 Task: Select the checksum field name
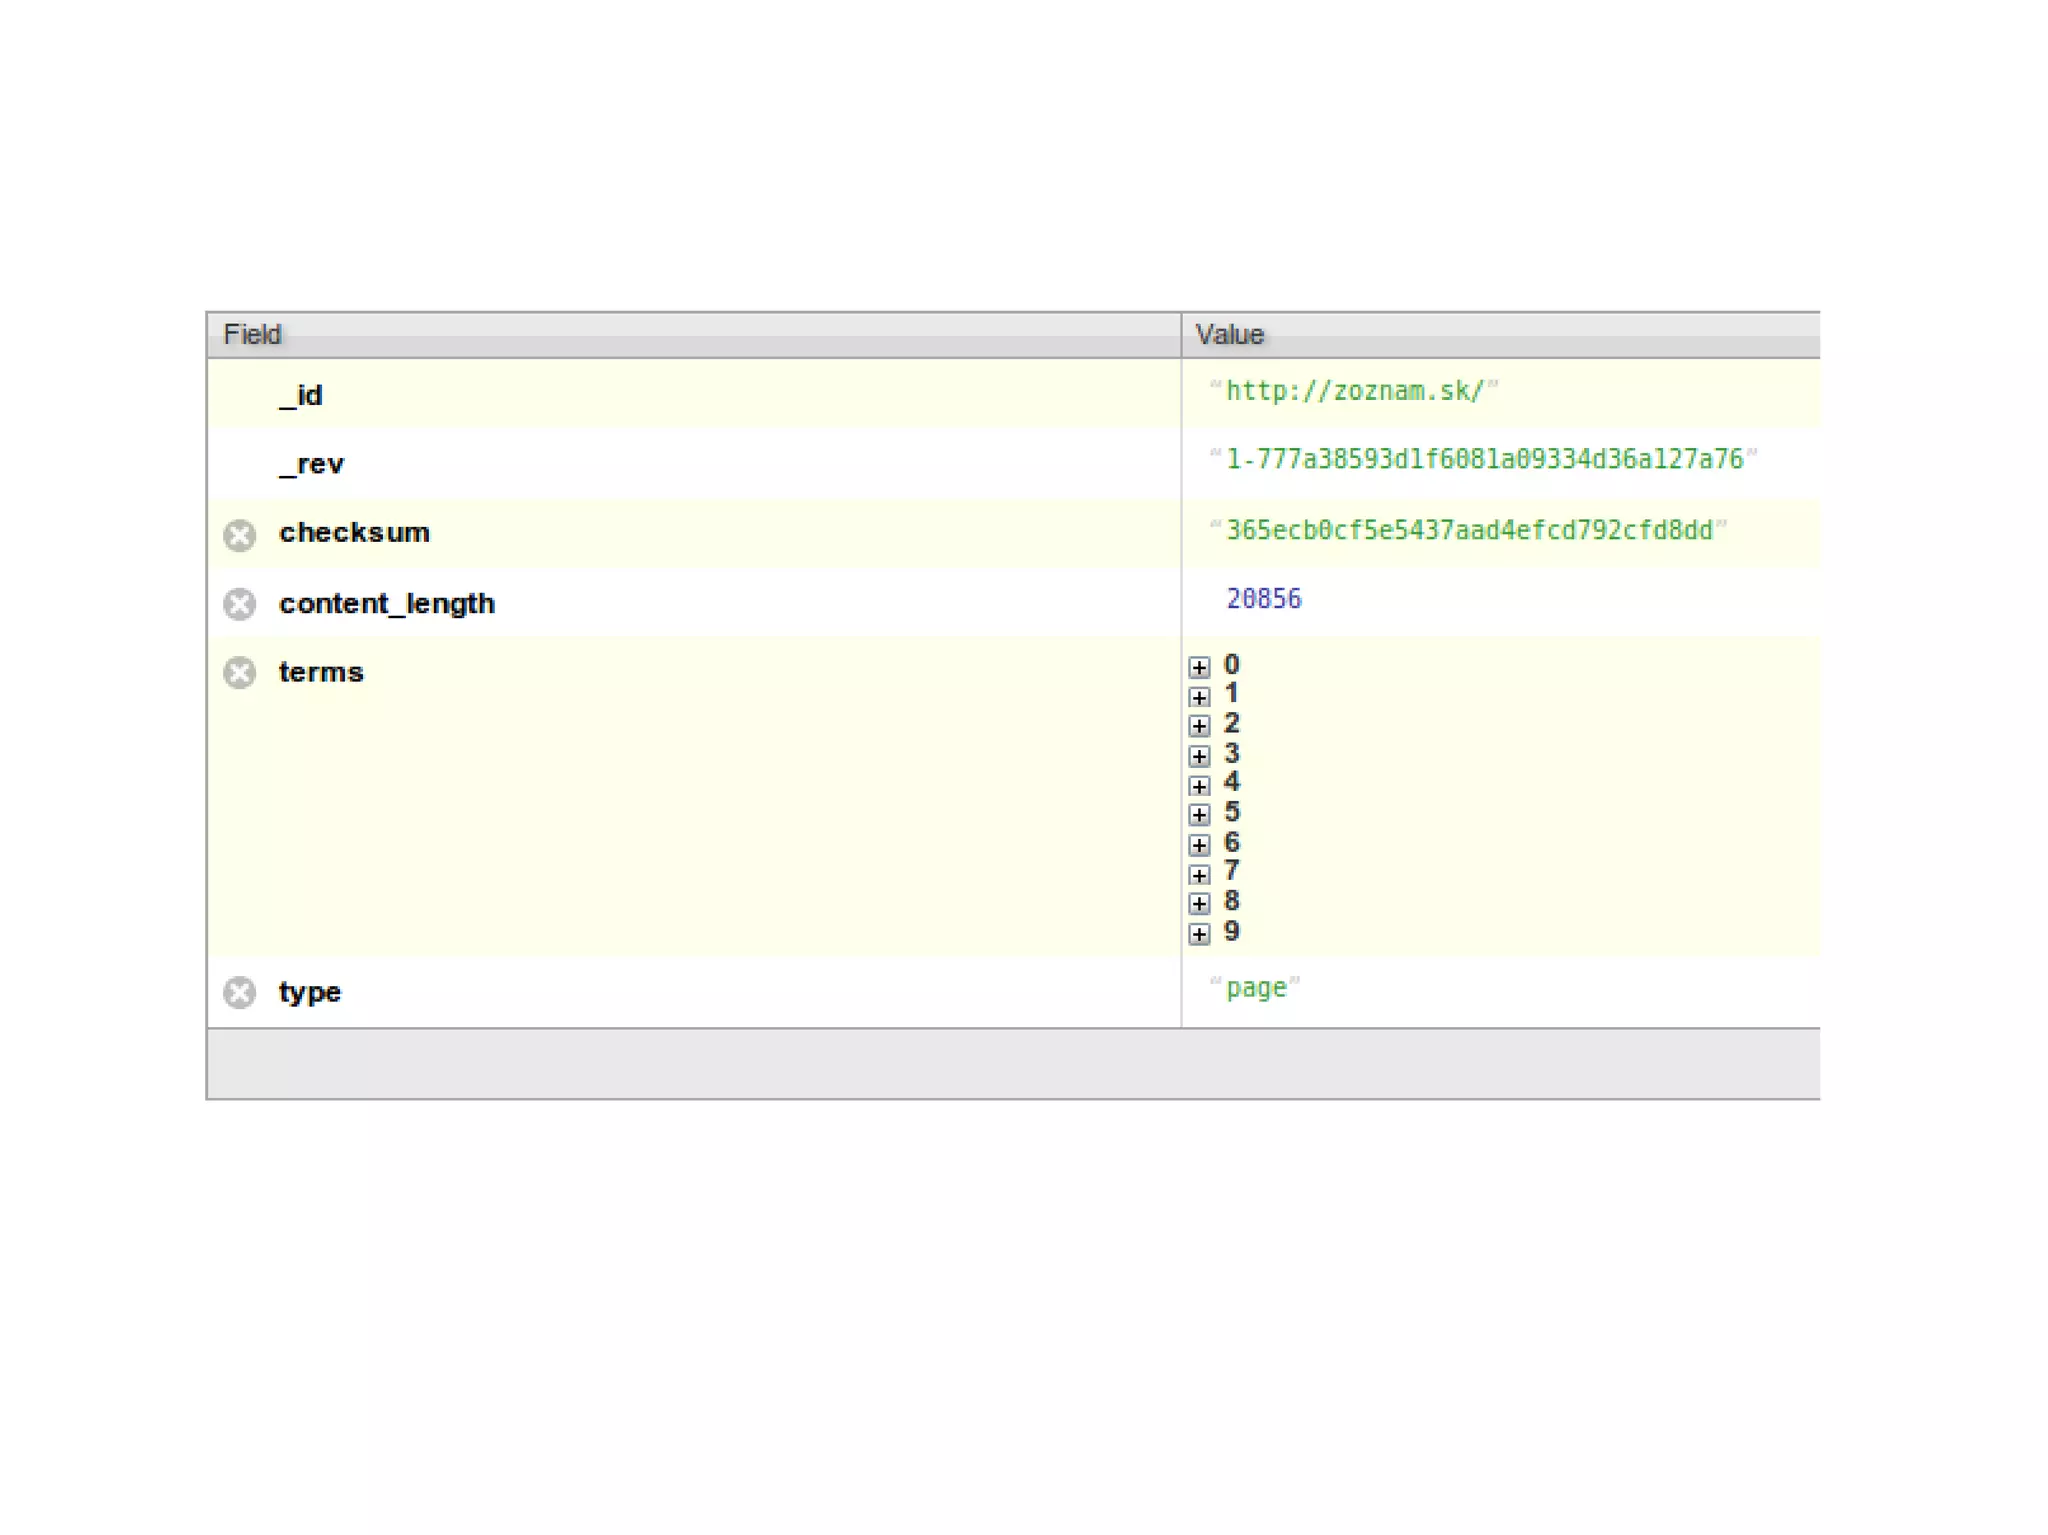pos(354,533)
